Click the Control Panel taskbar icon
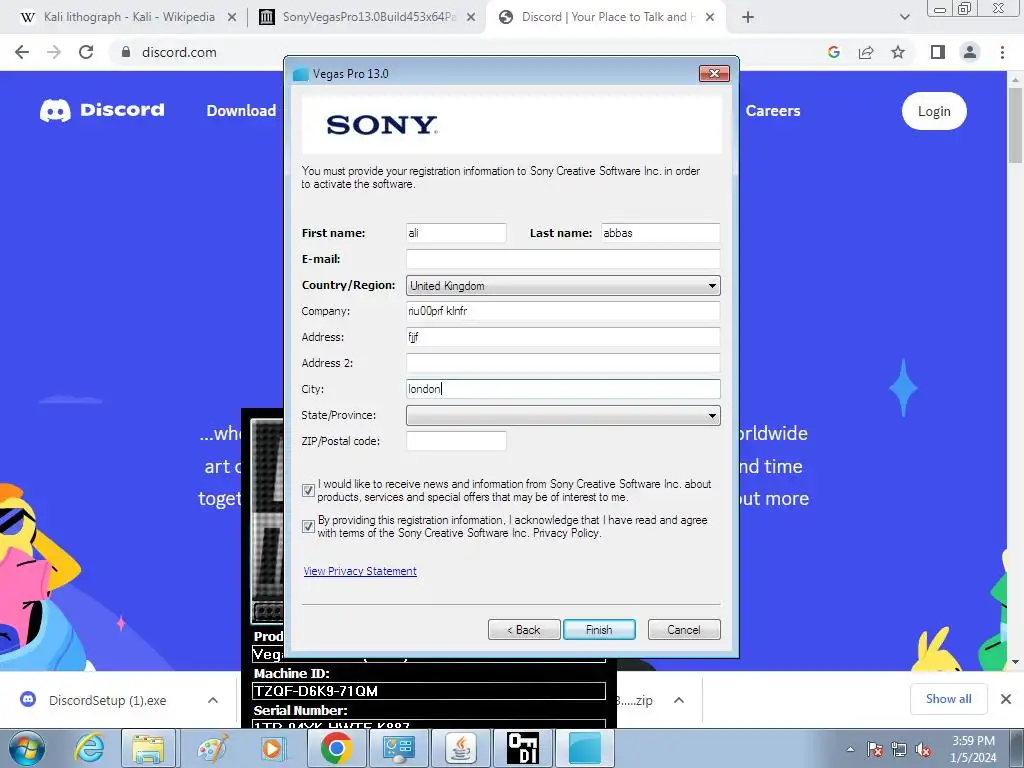The width and height of the screenshot is (1024, 768). point(398,748)
